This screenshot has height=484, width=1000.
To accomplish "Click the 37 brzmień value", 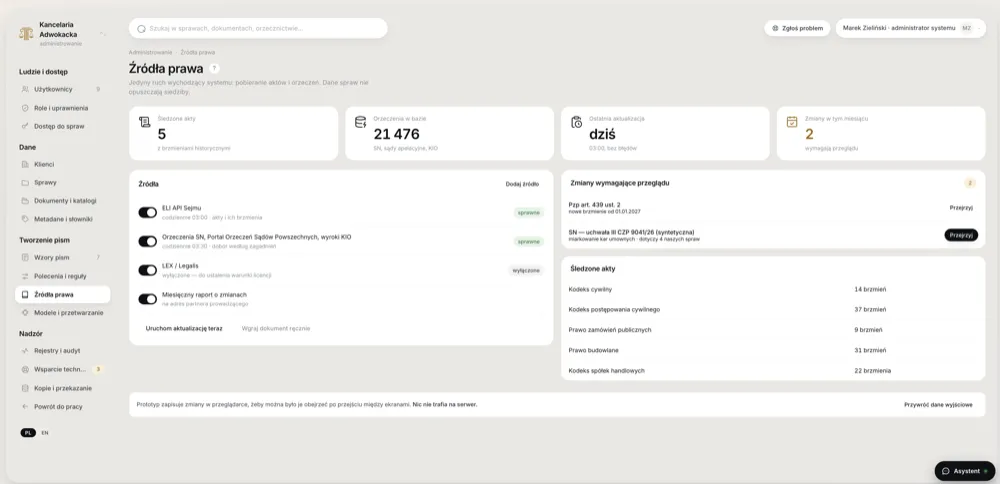I will click(x=870, y=310).
